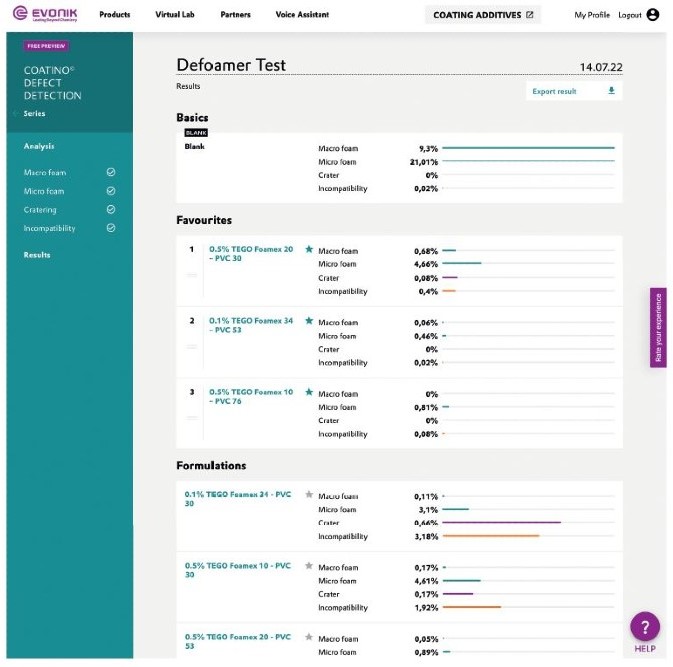Screen dimensions: 673x667
Task: Click the 1,92% incompatibility value
Action: 426,607
